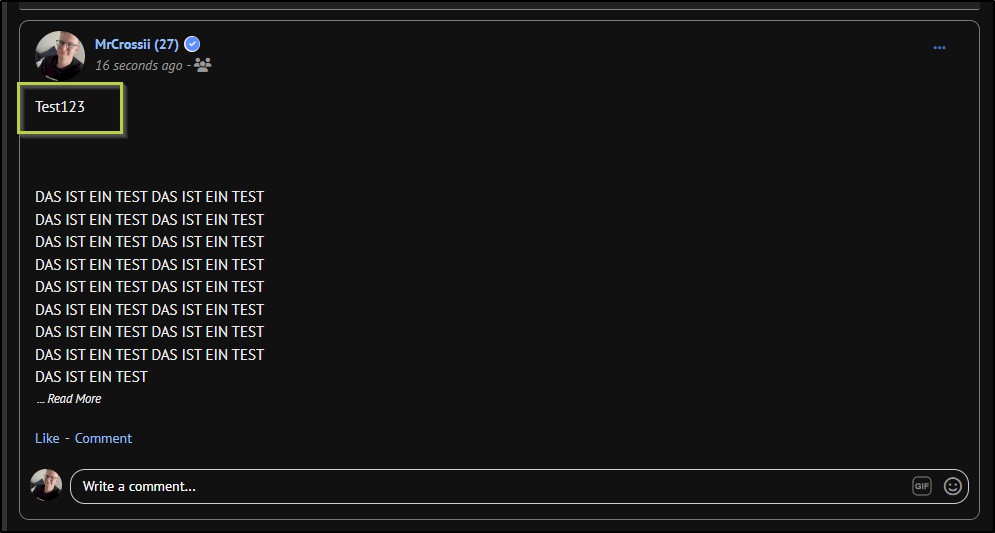This screenshot has height=533, width=995.
Task: Open the GIF picker in comment box
Action: pos(921,486)
